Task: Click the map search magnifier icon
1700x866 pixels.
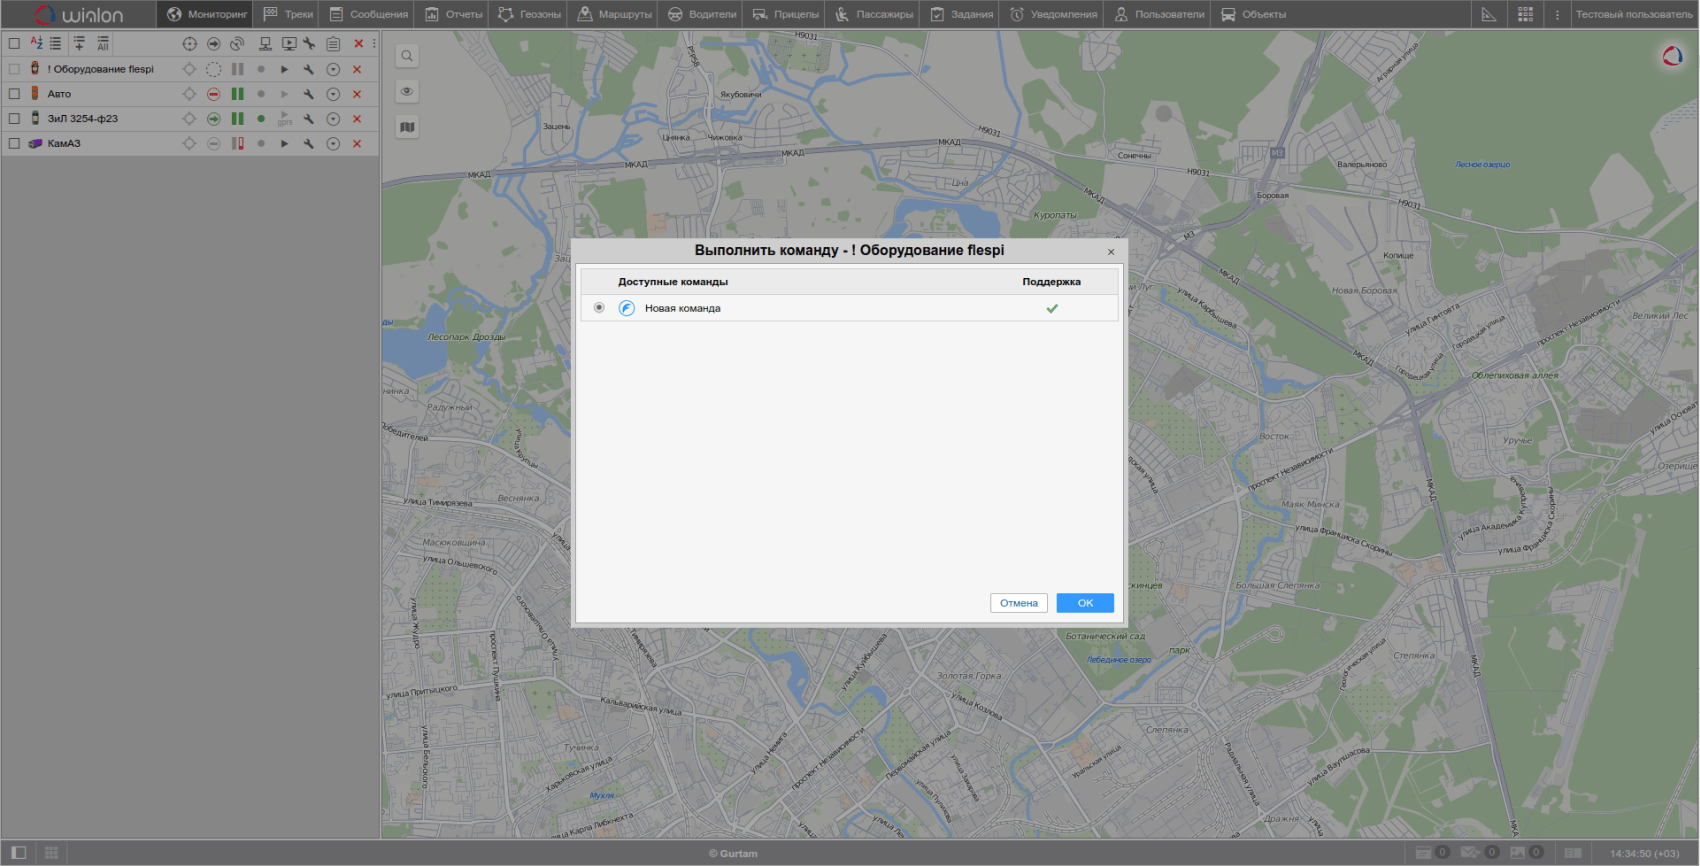Action: [407, 56]
